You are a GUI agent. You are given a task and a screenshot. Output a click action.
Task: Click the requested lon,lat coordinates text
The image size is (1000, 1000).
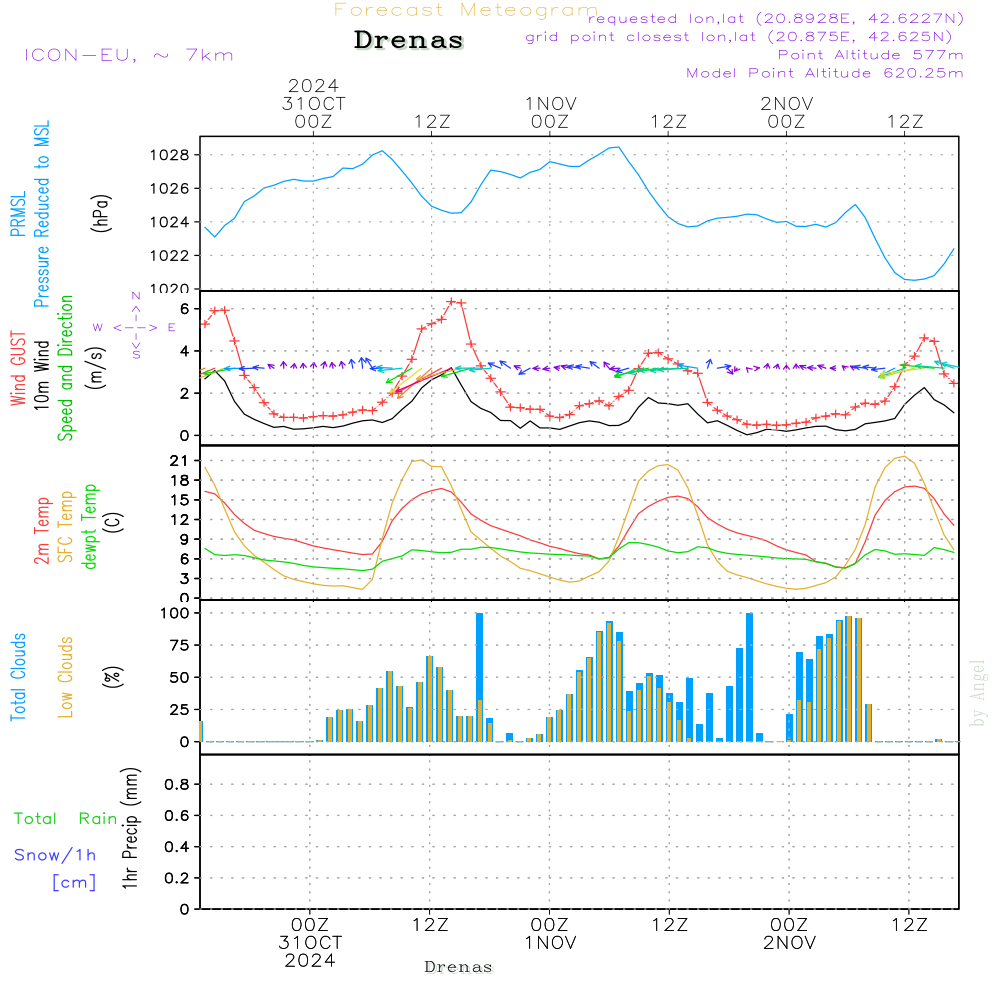pos(776,18)
